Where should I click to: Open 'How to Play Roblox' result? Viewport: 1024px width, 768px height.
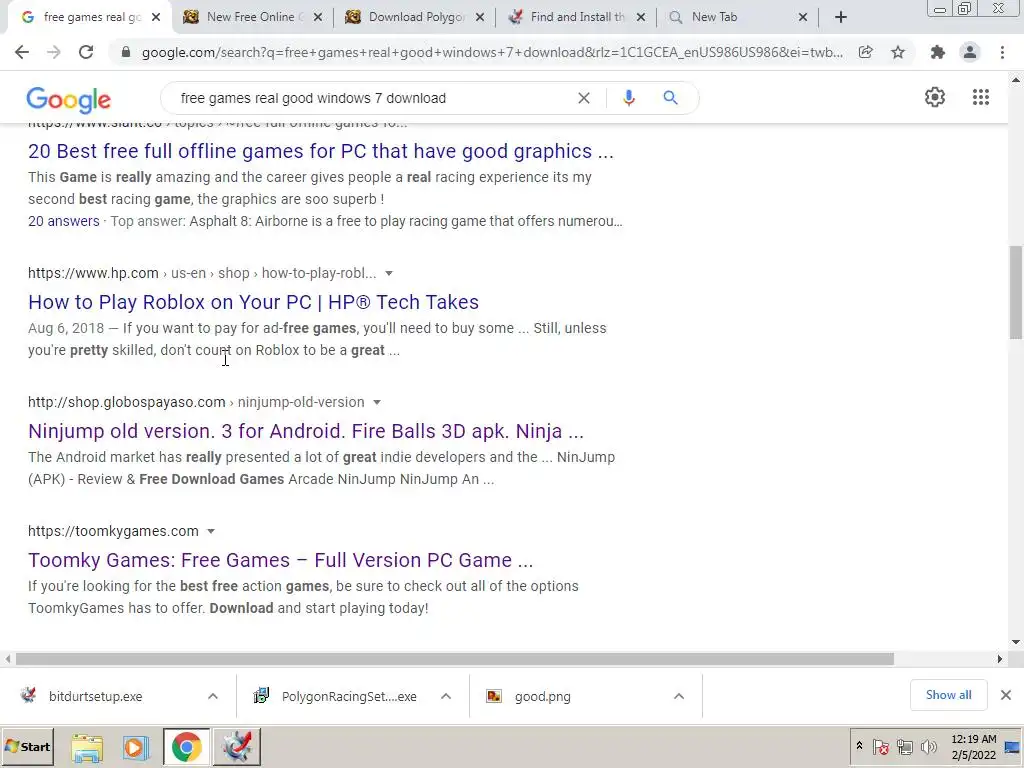tap(253, 302)
